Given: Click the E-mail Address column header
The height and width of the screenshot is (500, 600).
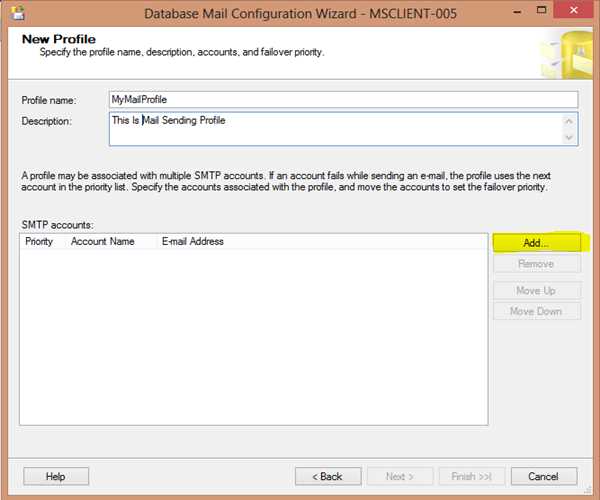Looking at the screenshot, I should [x=193, y=242].
